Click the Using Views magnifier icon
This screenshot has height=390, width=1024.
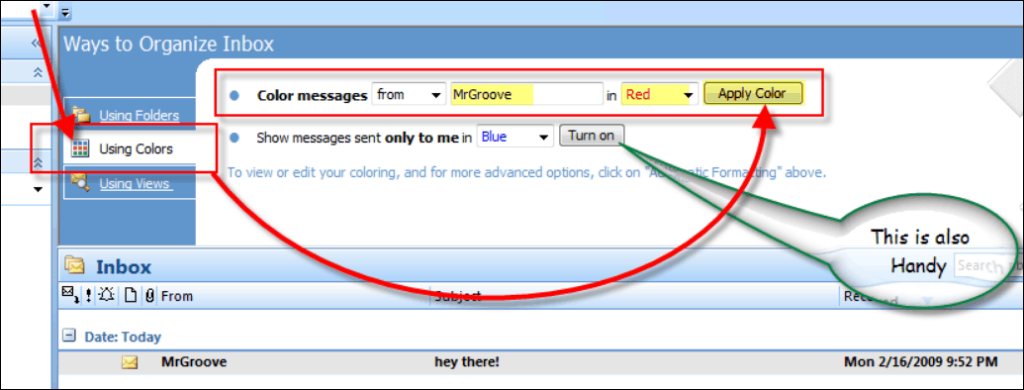pyautogui.click(x=81, y=183)
